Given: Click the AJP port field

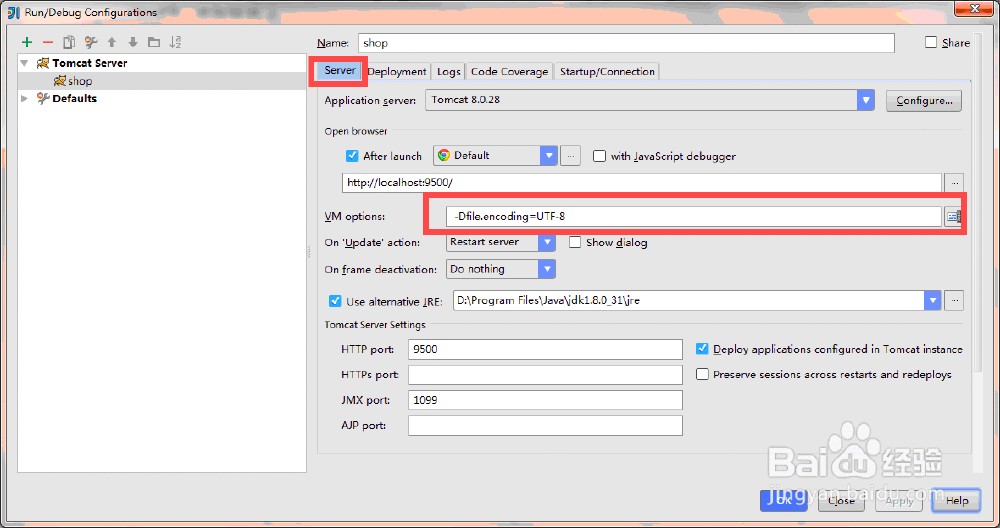Looking at the screenshot, I should pos(545,425).
